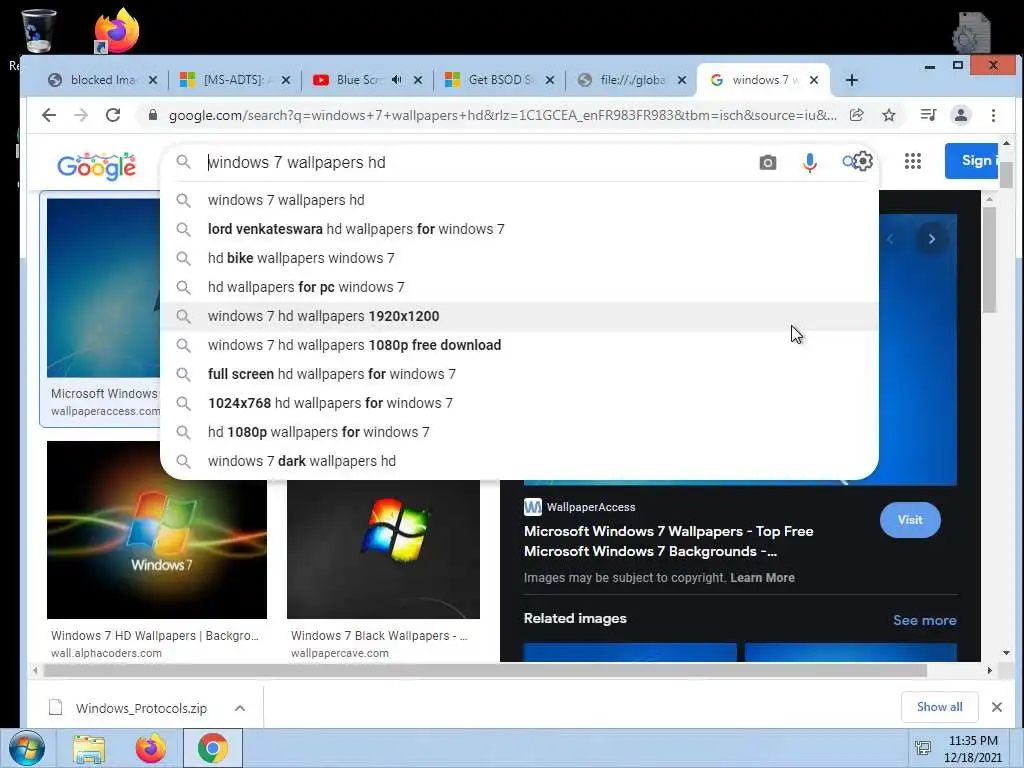Open a new tab with the plus button
Image resolution: width=1024 pixels, height=768 pixels.
pos(852,80)
